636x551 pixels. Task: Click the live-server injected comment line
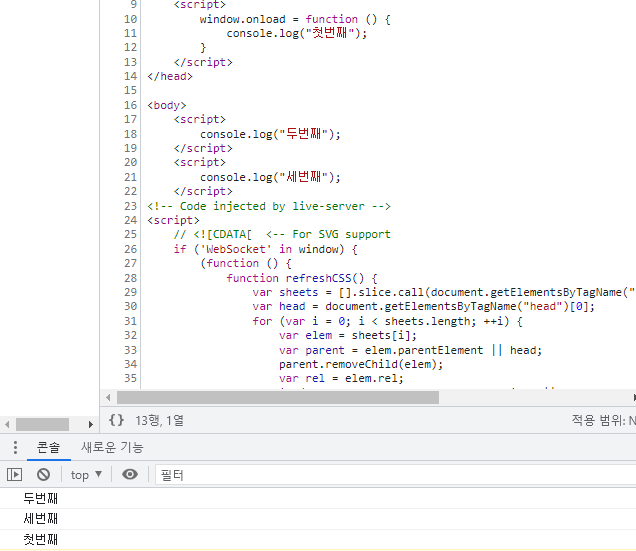[269, 206]
